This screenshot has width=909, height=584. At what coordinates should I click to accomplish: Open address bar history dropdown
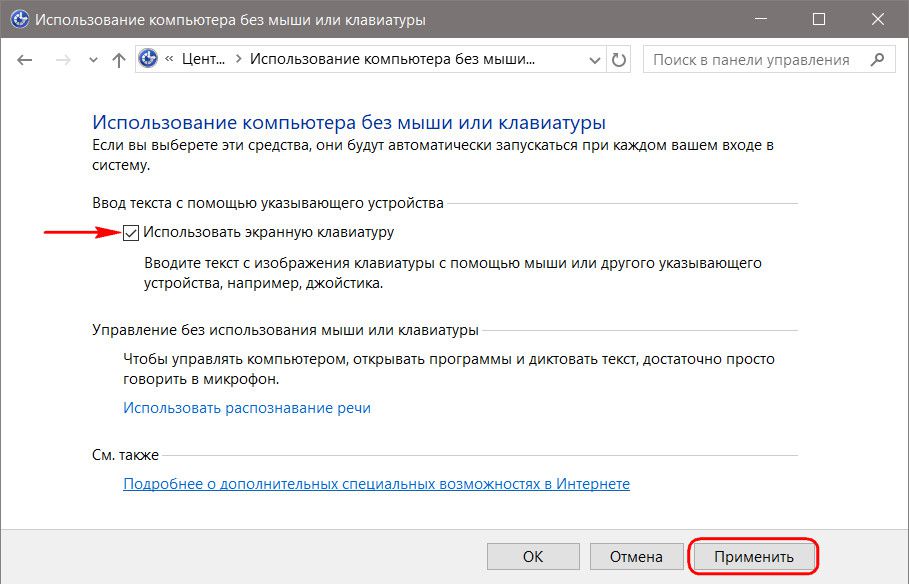coord(594,60)
